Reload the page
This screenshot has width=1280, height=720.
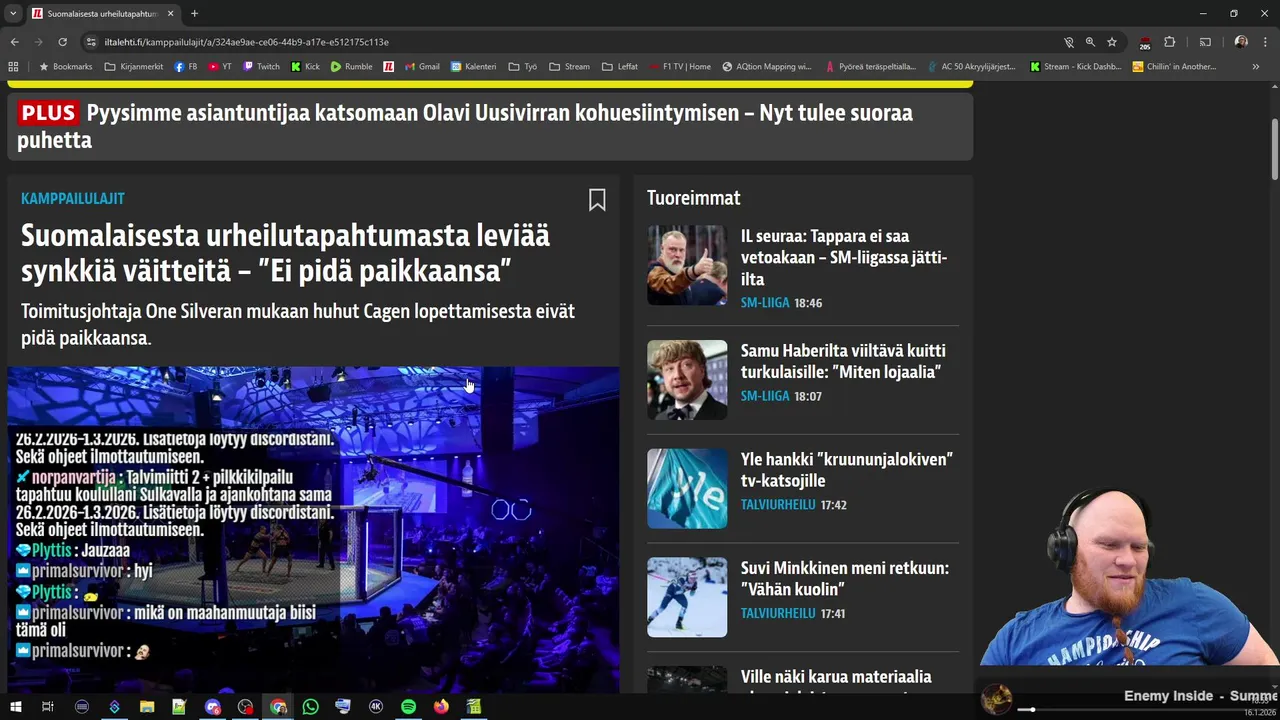point(62,42)
